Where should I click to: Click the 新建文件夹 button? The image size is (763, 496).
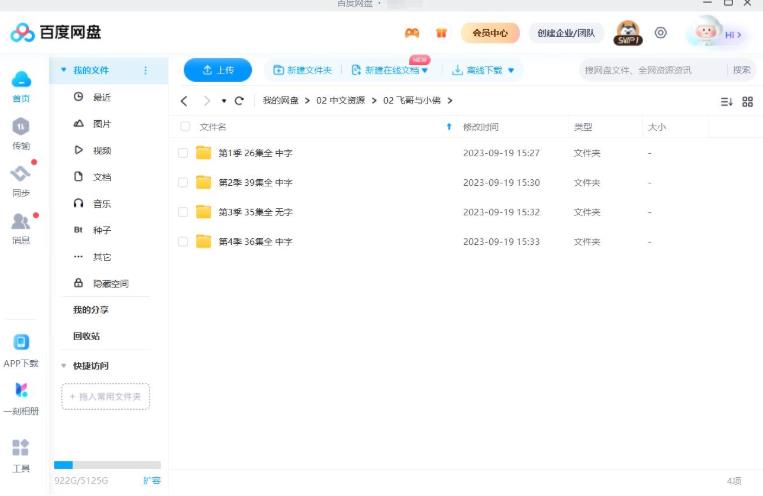coord(302,70)
